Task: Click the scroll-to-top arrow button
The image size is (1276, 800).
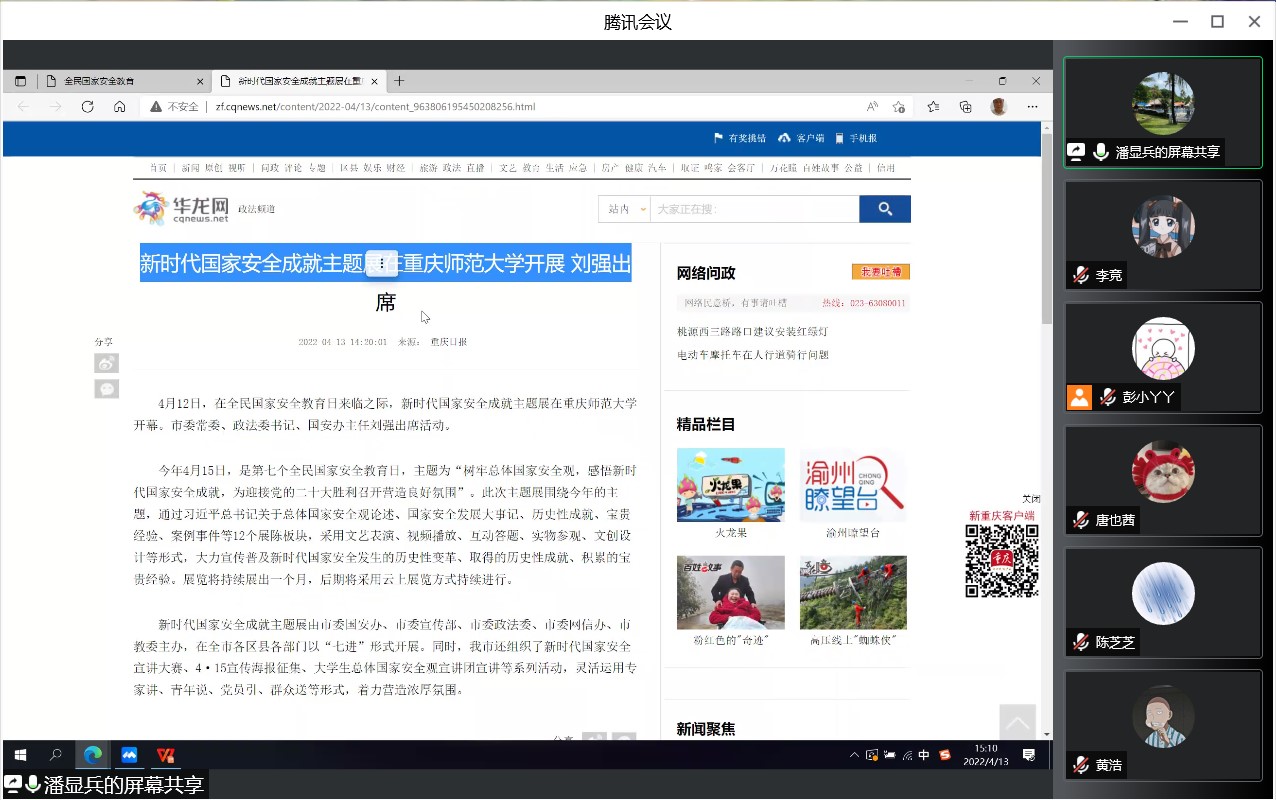Action: tap(1018, 722)
